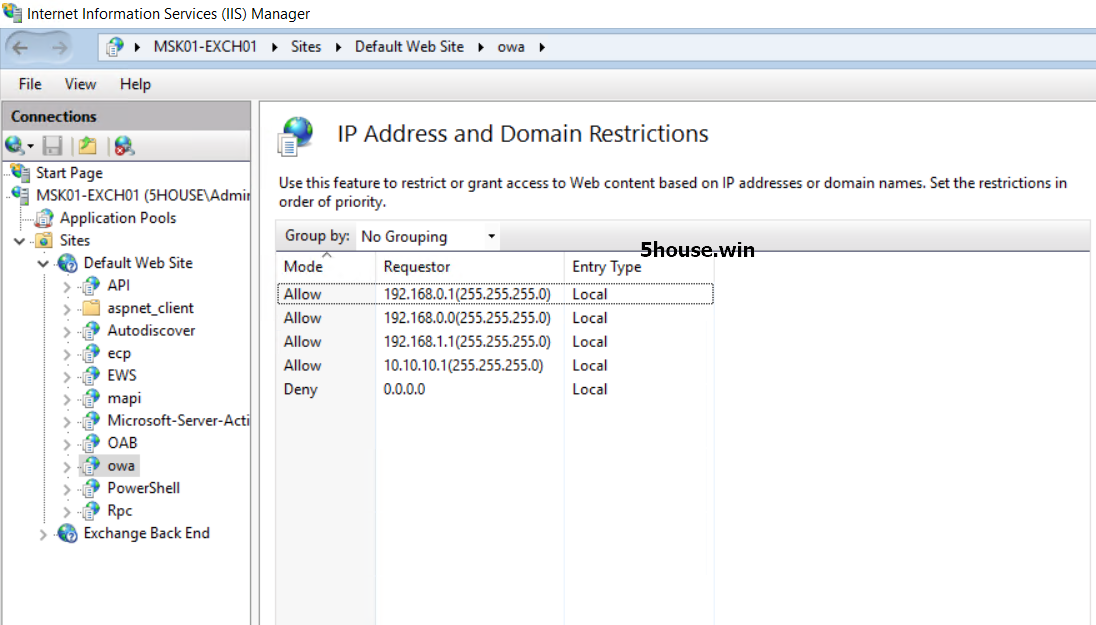
Task: Expand the Exchange Back End node
Action: (x=43, y=535)
